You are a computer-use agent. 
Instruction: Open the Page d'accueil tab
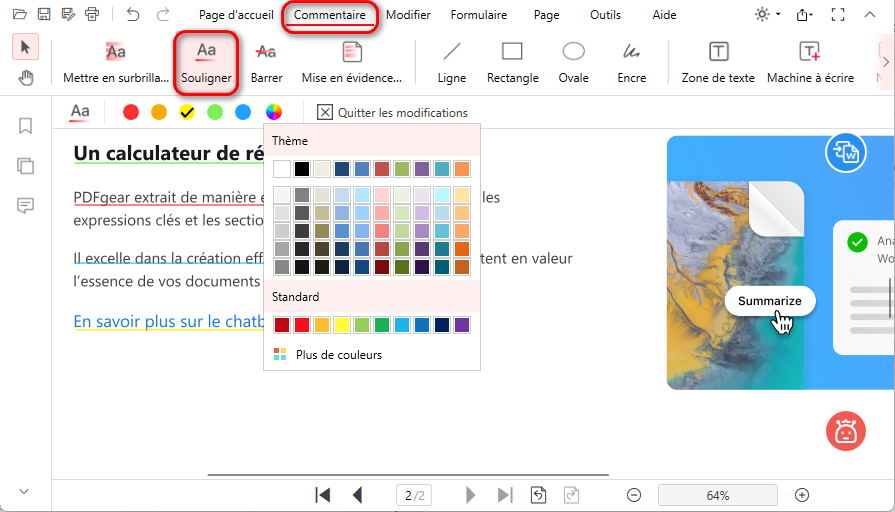(236, 15)
